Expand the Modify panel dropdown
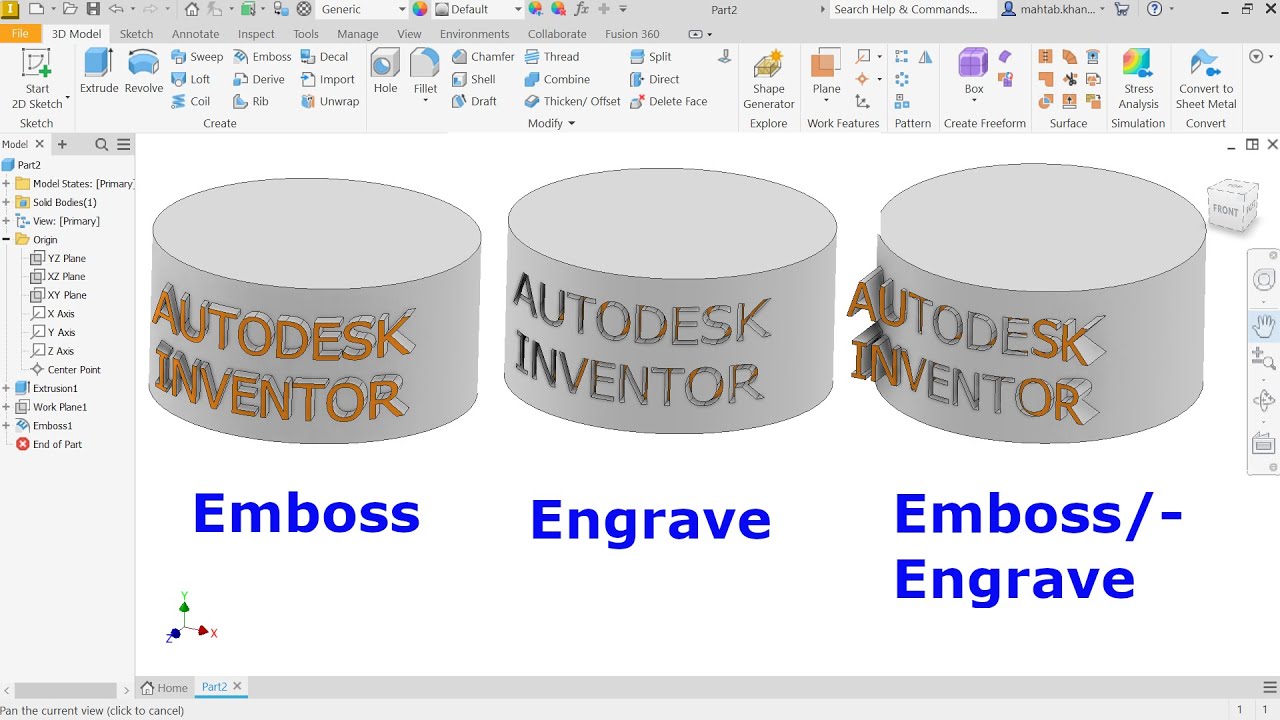1280x720 pixels. pyautogui.click(x=571, y=123)
